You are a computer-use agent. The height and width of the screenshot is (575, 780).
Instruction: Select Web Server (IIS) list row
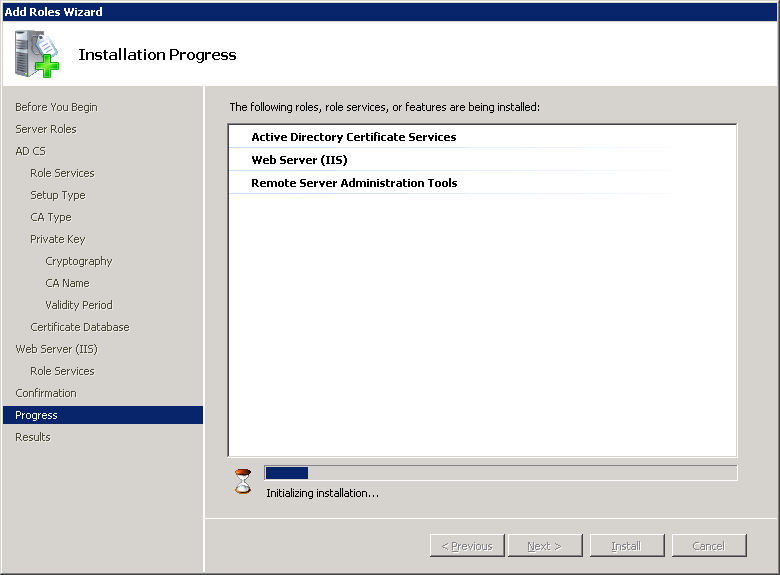tap(482, 160)
